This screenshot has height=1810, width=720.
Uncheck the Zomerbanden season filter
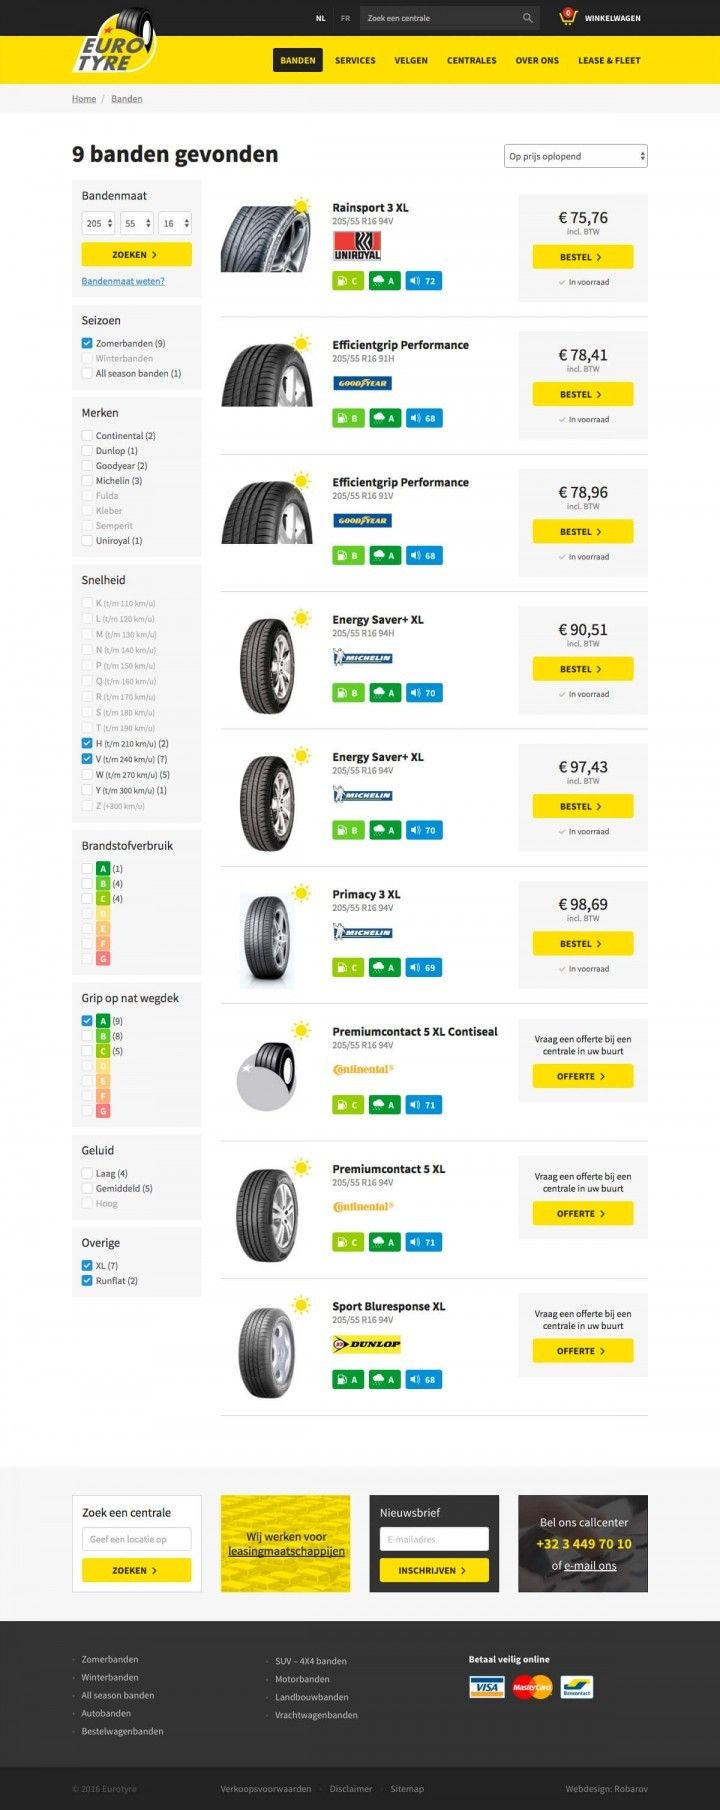pos(86,343)
